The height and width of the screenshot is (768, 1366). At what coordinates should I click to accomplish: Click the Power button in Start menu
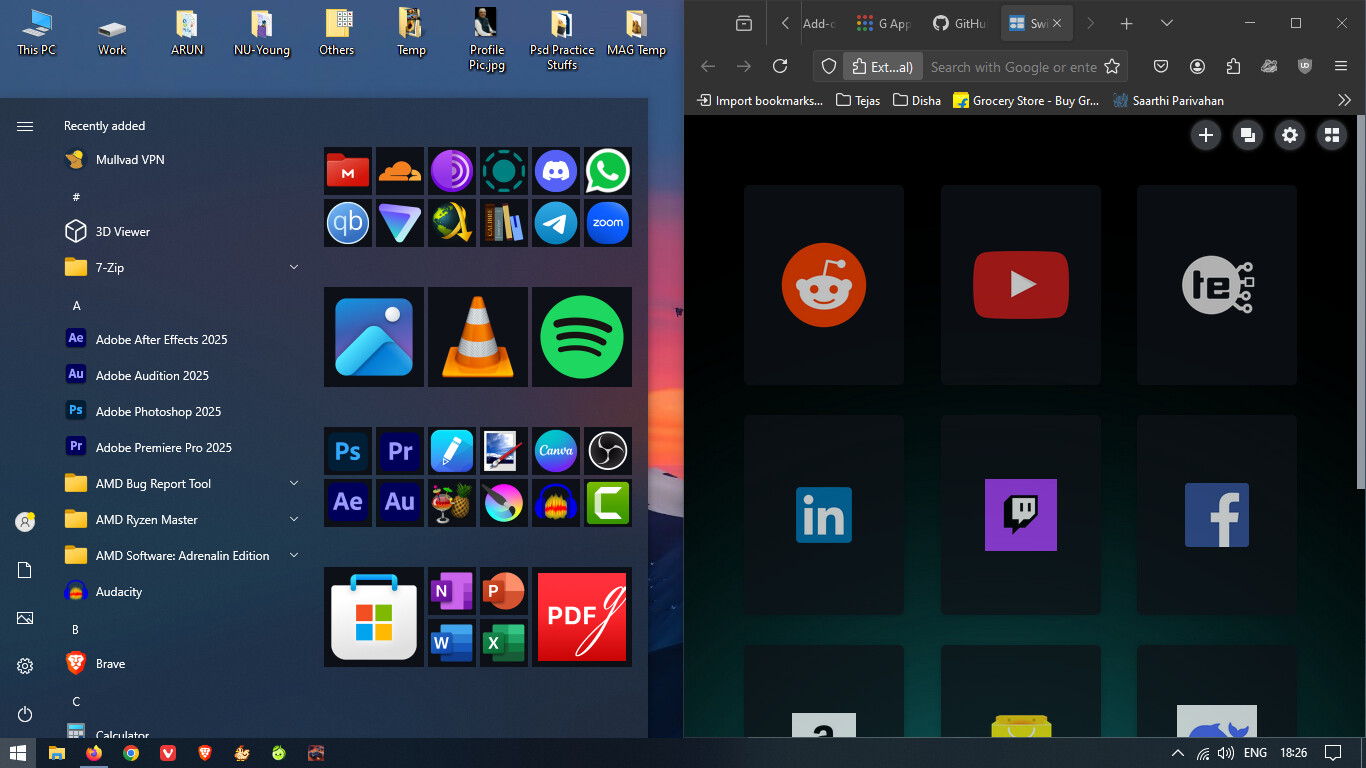25,714
